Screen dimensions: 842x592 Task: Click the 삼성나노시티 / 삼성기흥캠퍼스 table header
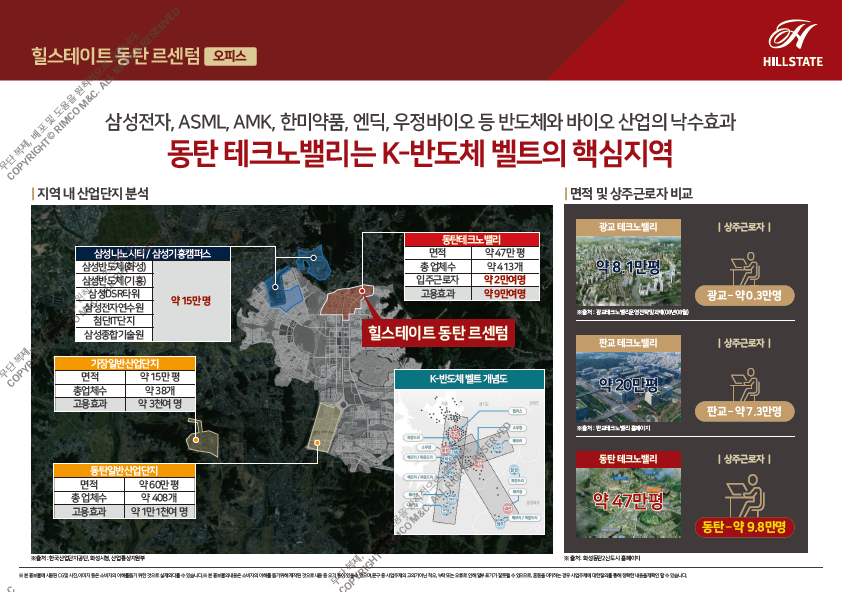153,254
